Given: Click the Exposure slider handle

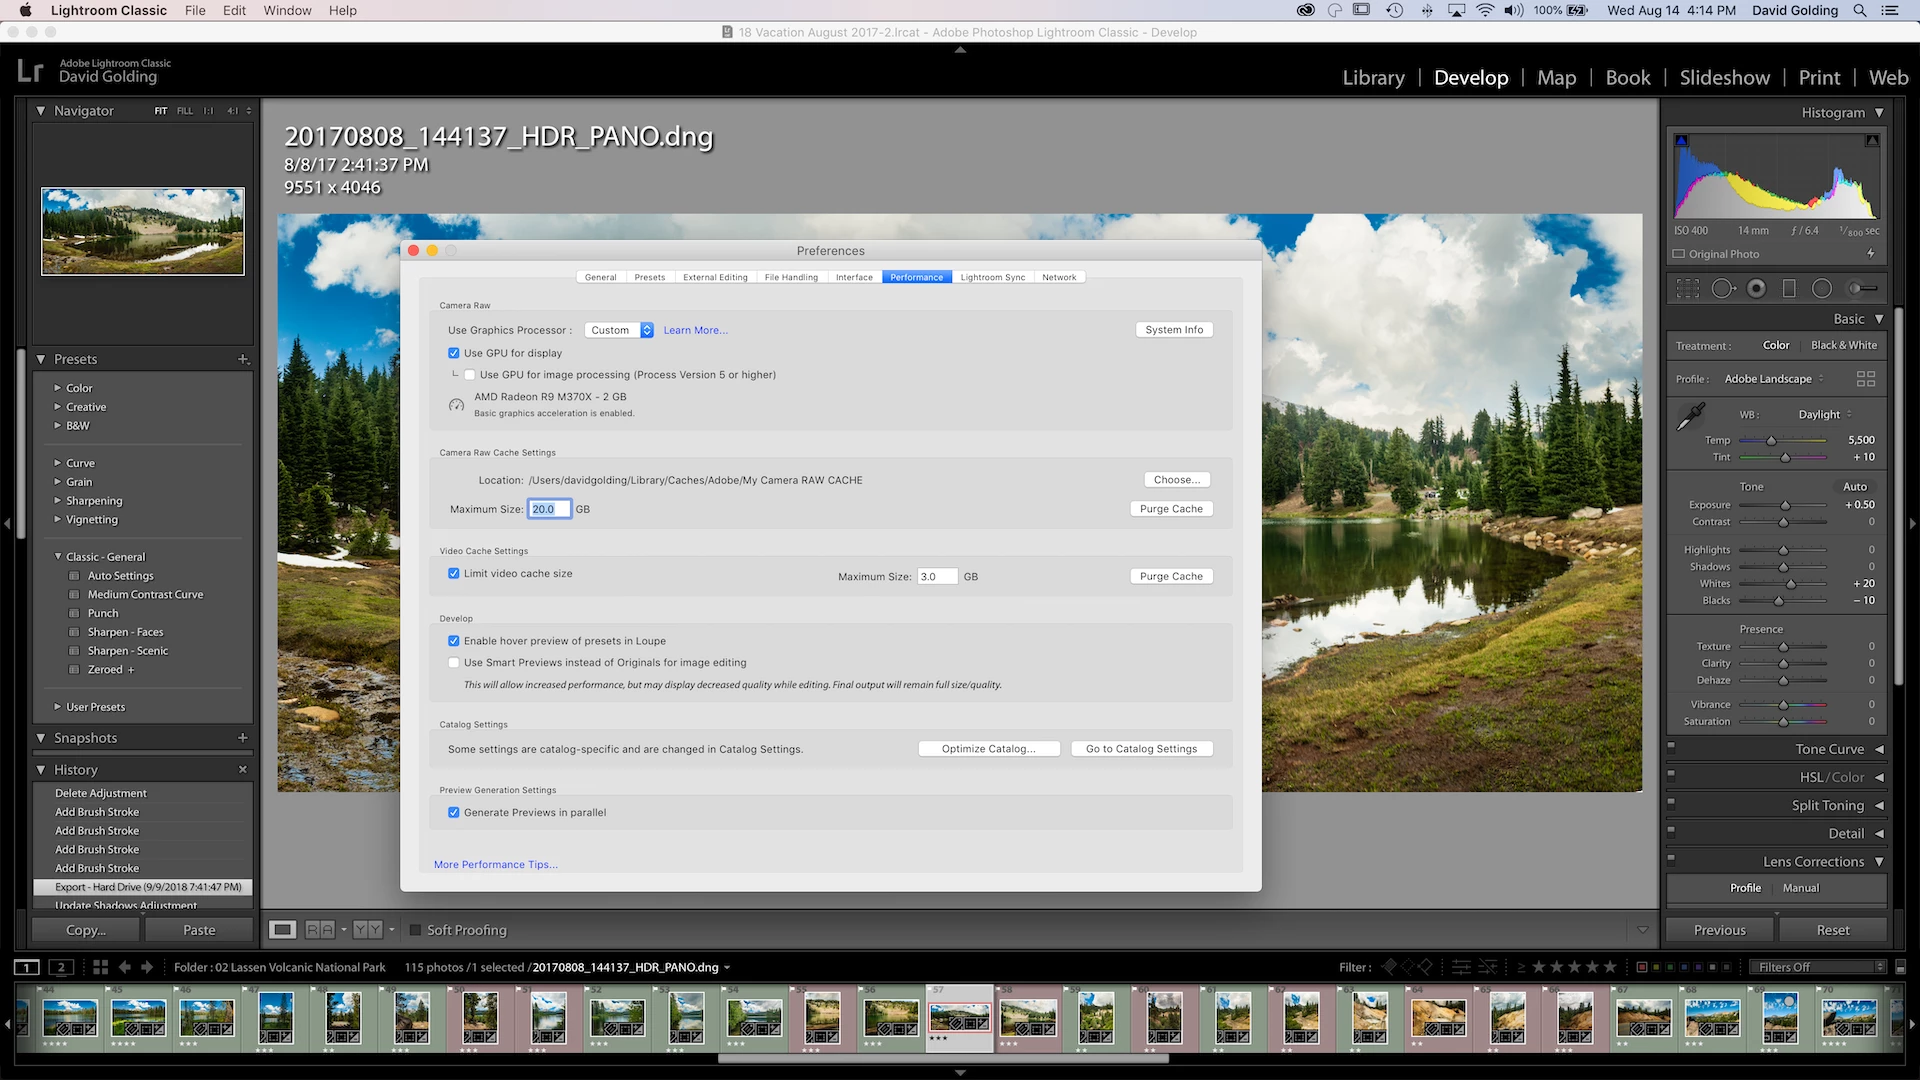Looking at the screenshot, I should pos(1785,506).
